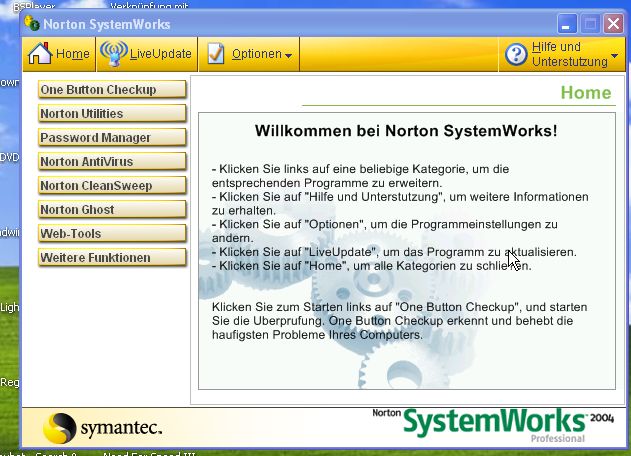Open Hilfe und Unterstutzung menu
The image size is (631, 456).
pyautogui.click(x=570, y=54)
